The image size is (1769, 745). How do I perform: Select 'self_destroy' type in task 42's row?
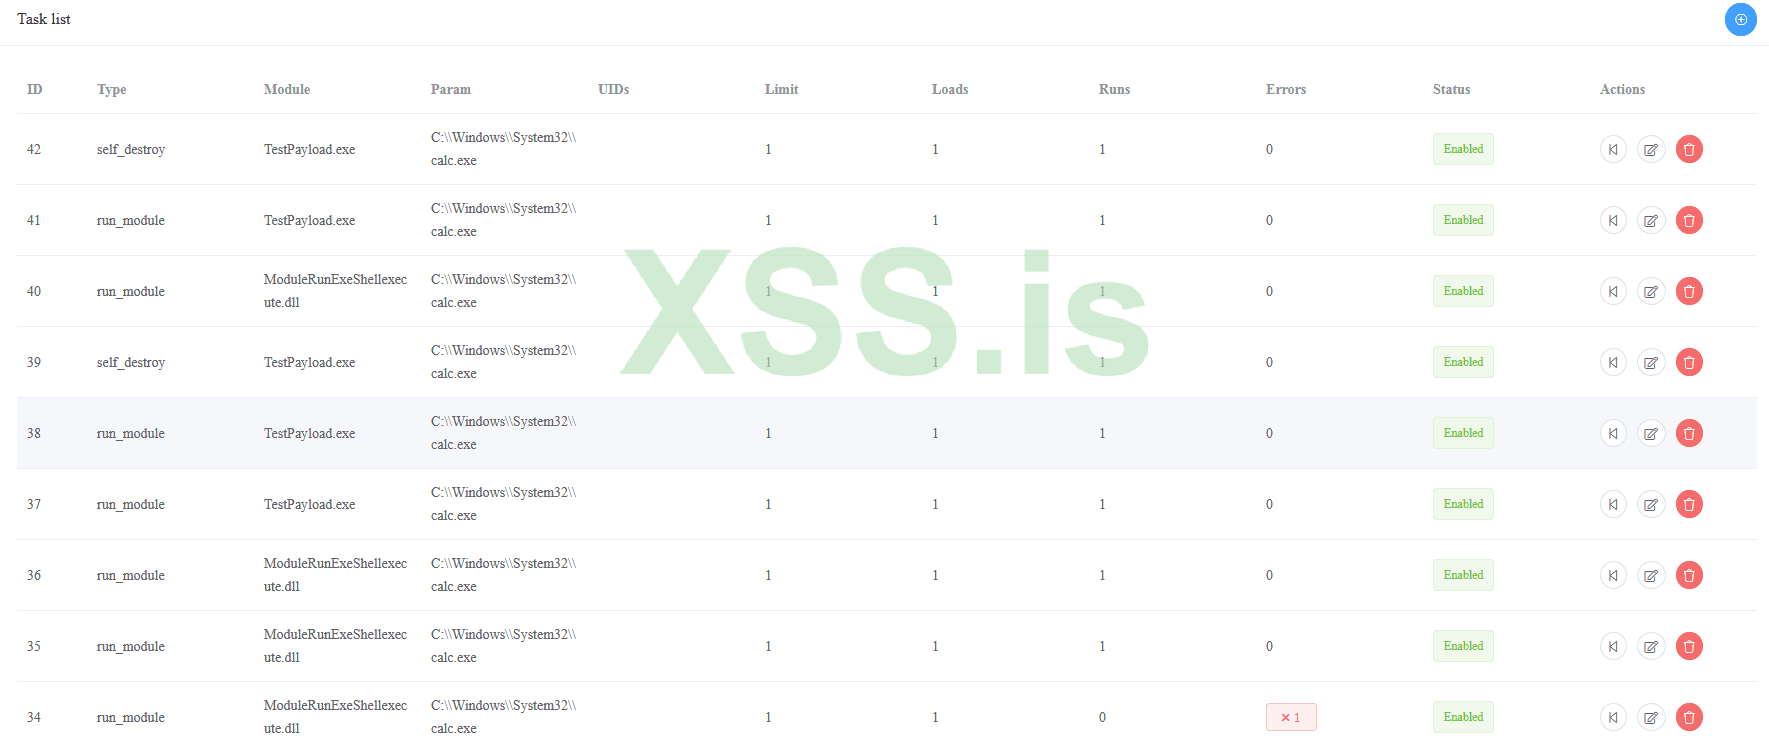tap(131, 149)
